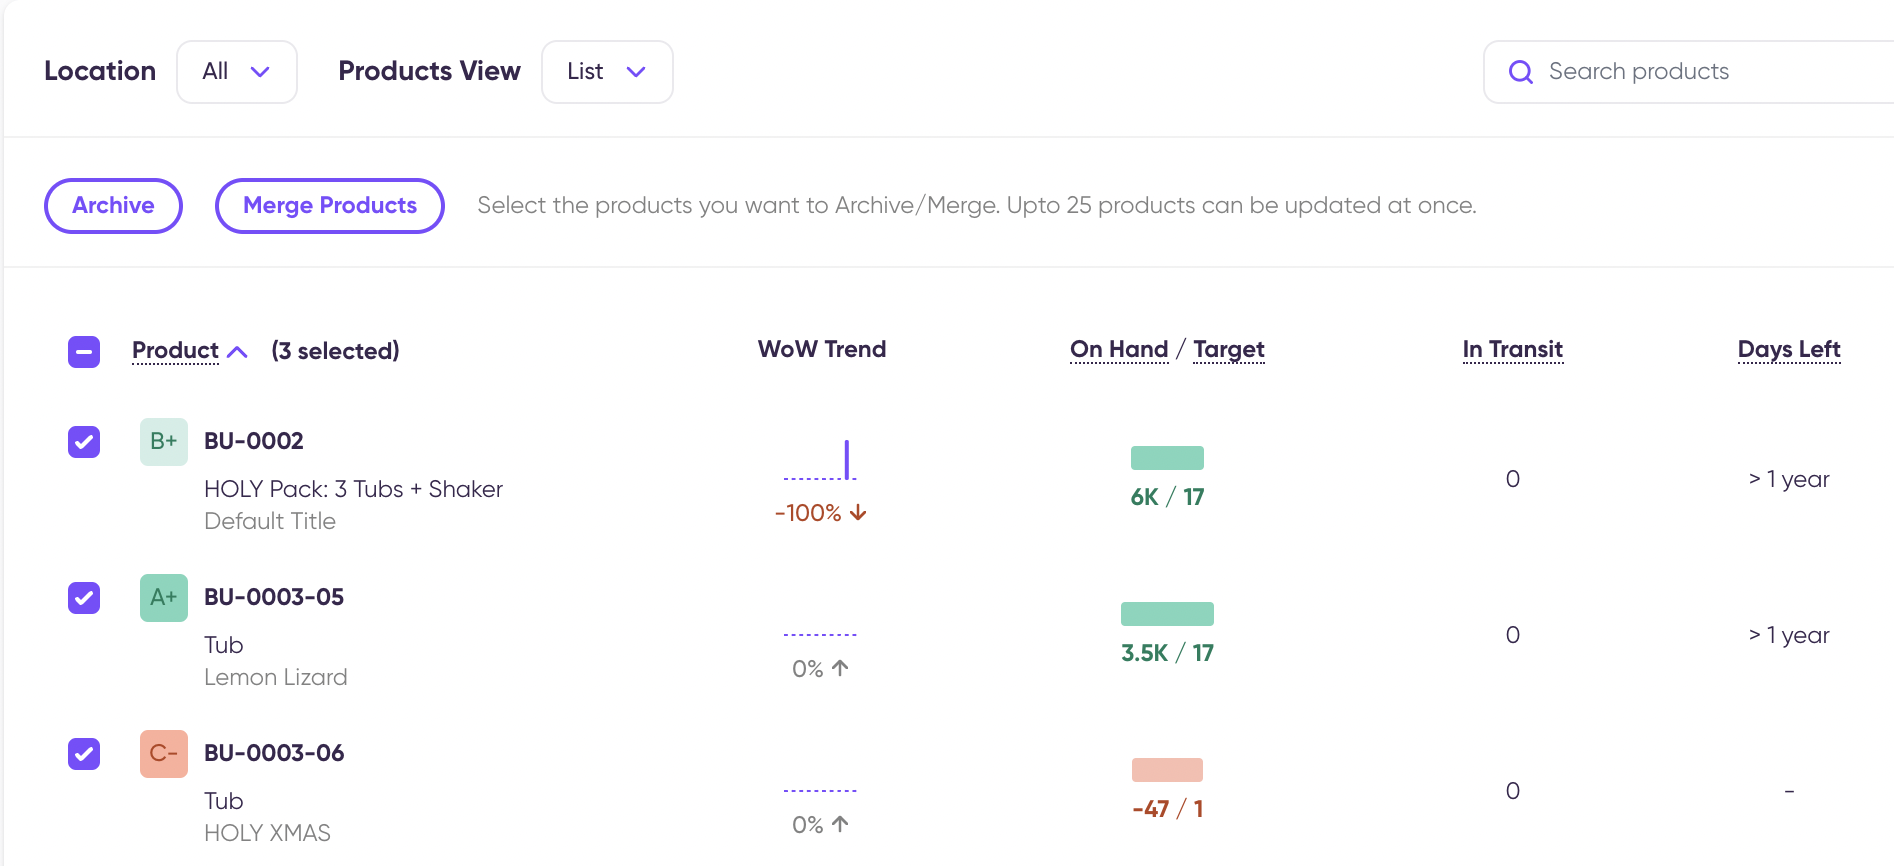
Task: Click the 0% trend indicator for BU-0003-06
Action: coord(820,825)
